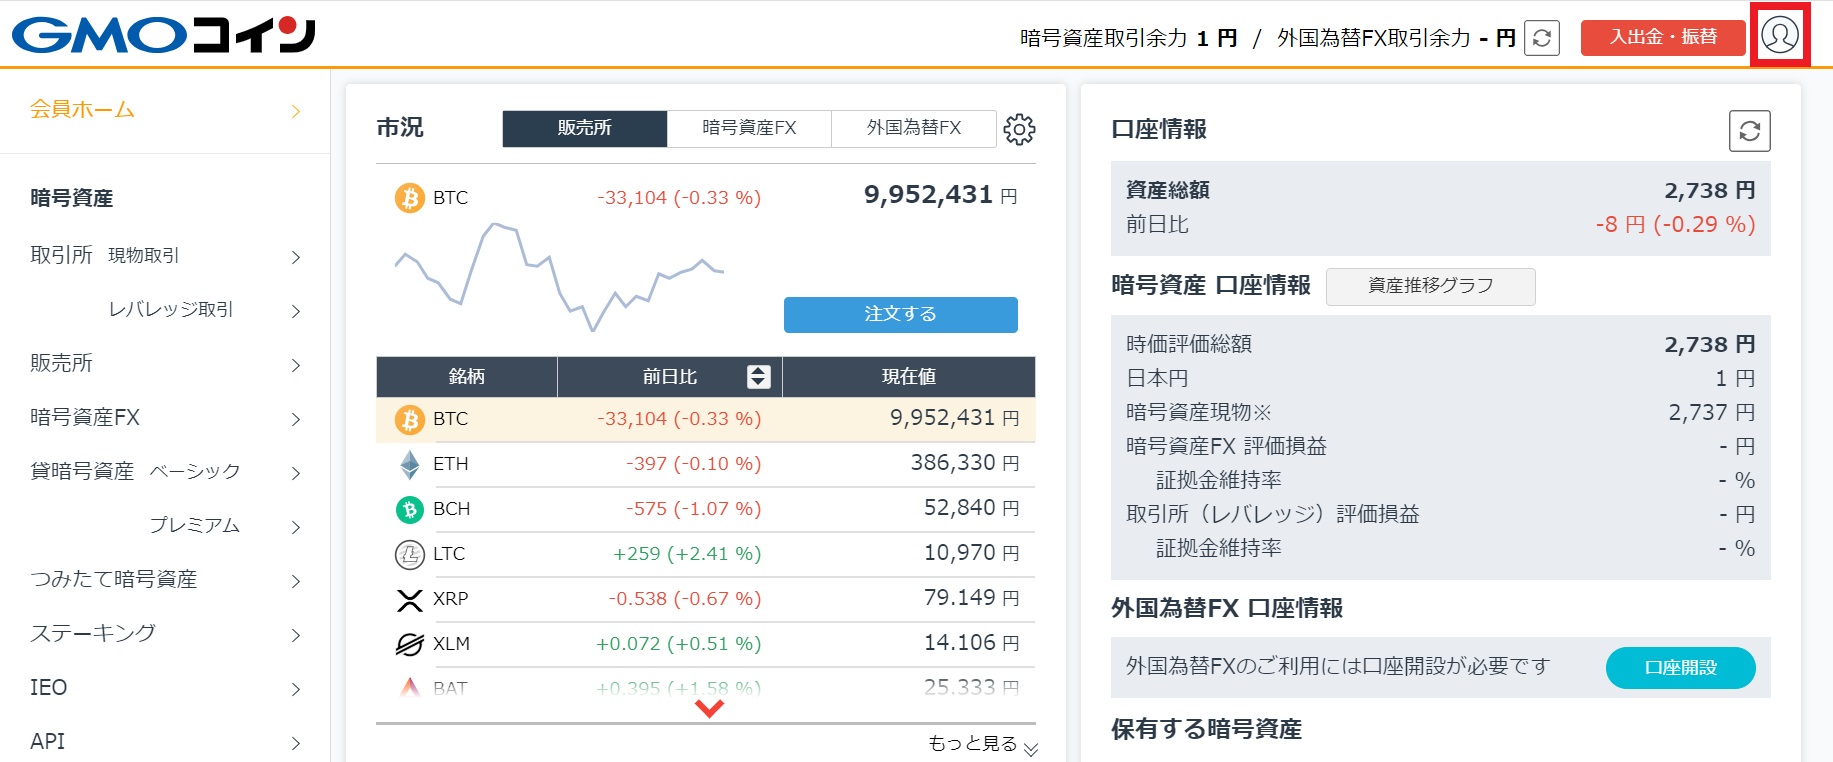
Task: Click 前日比 value -8 円 (-0.29 %)
Action: (x=1675, y=224)
